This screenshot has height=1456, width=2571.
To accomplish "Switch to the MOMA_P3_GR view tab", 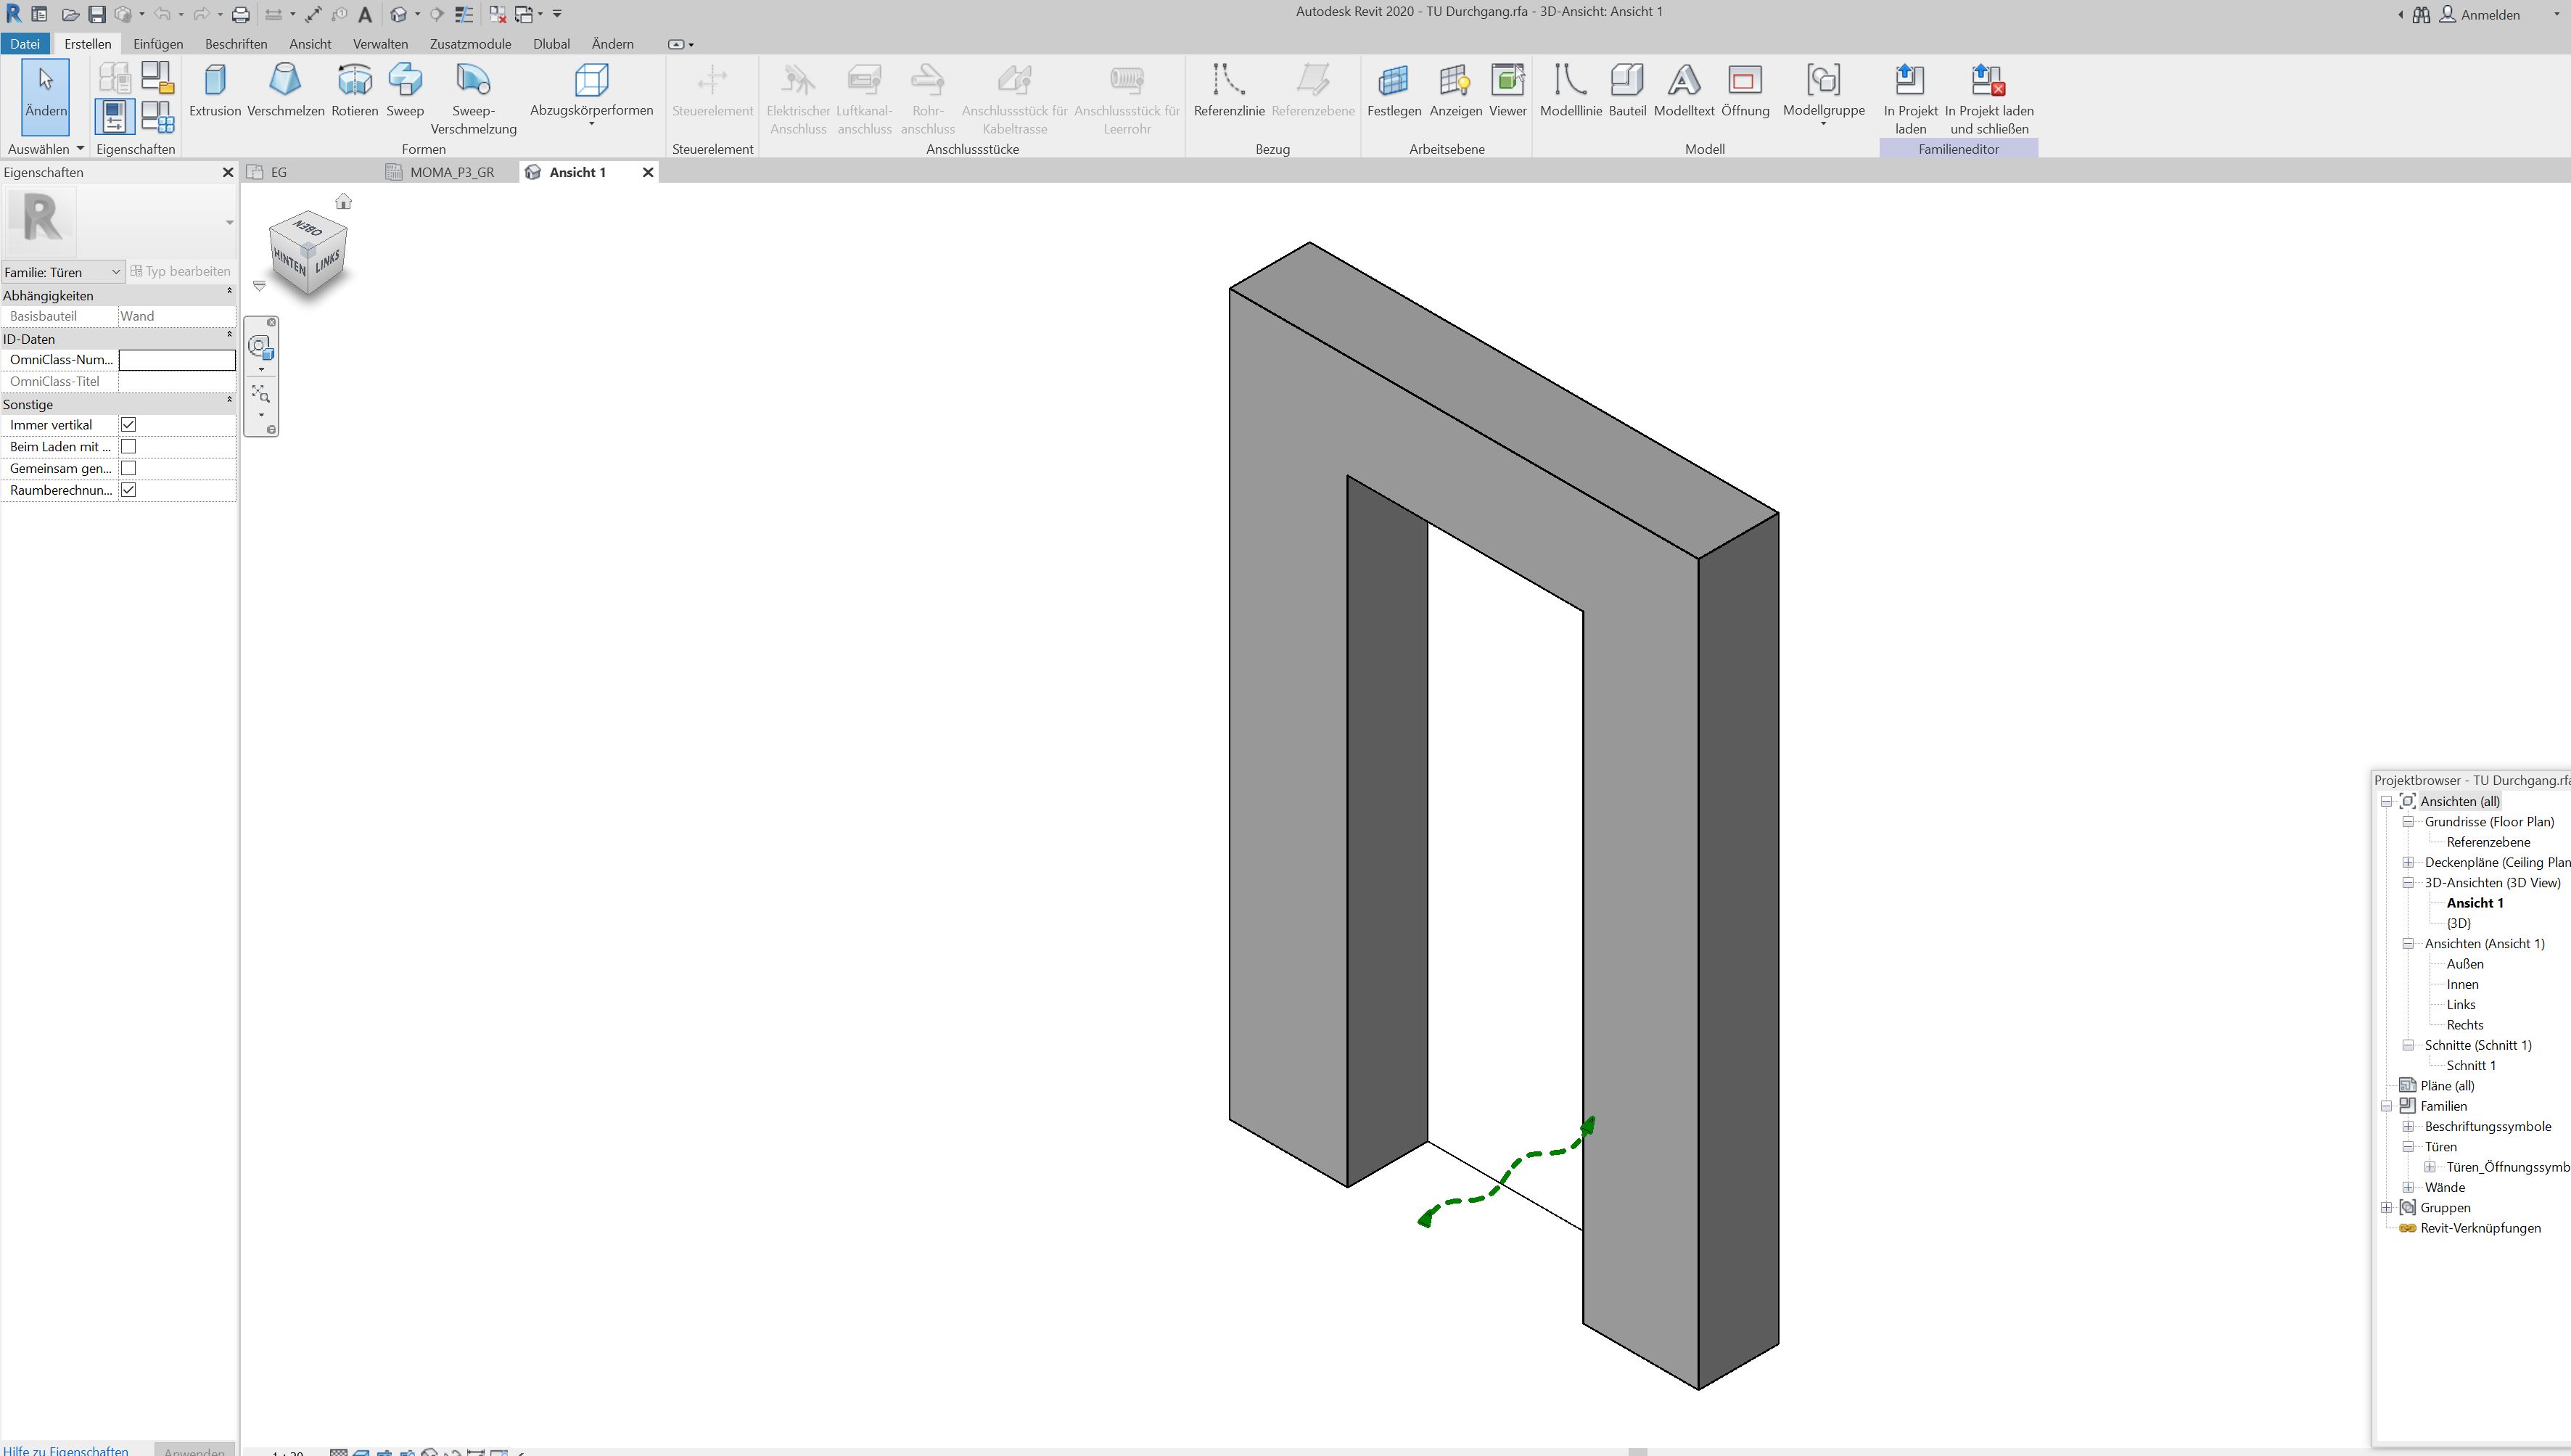I will click(x=451, y=172).
